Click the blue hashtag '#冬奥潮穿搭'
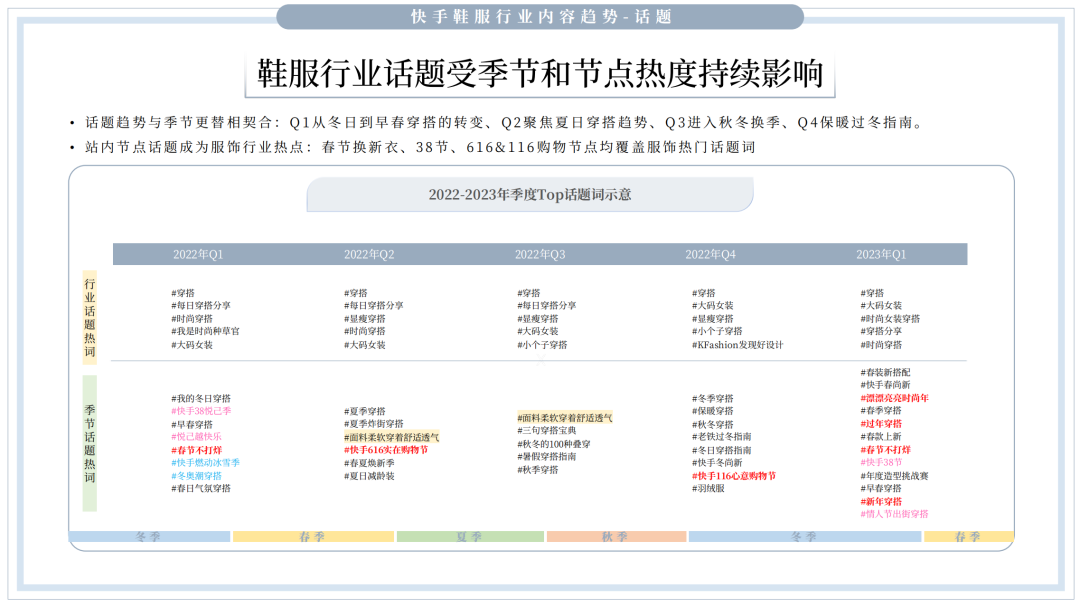 196,476
